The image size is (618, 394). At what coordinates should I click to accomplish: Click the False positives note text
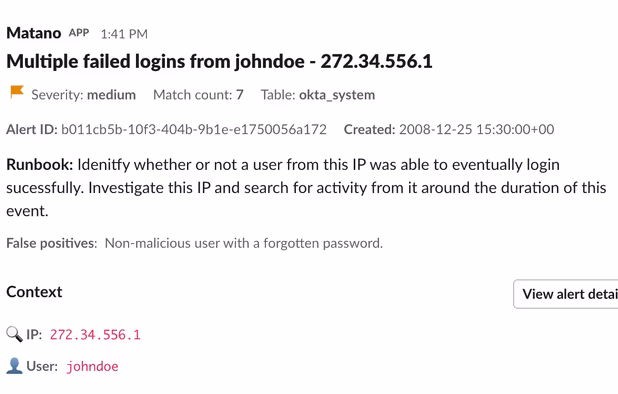(x=194, y=243)
